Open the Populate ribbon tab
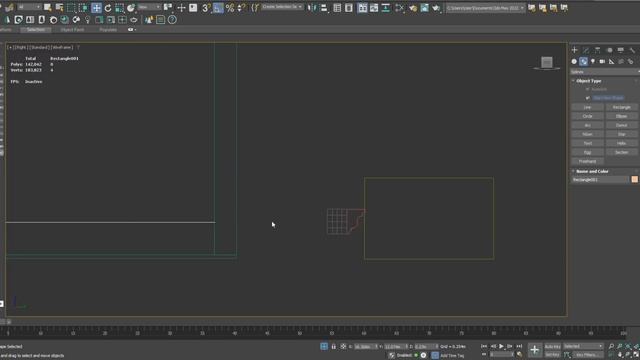Screen dimensions: 640x360 [108, 30]
